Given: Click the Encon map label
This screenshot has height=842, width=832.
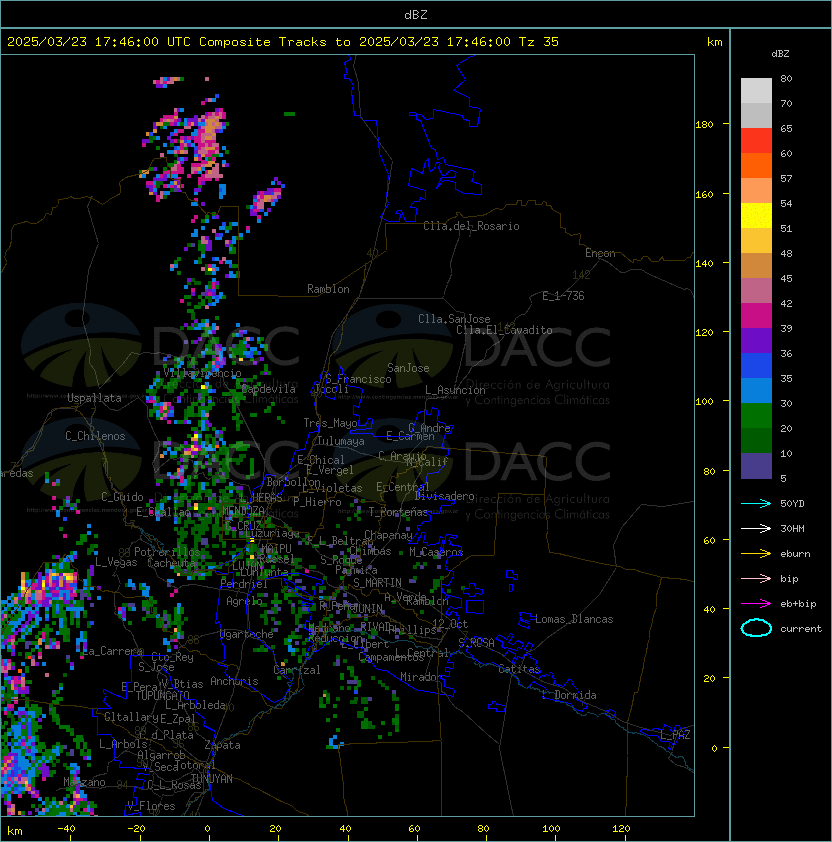Looking at the screenshot, I should (x=600, y=253).
